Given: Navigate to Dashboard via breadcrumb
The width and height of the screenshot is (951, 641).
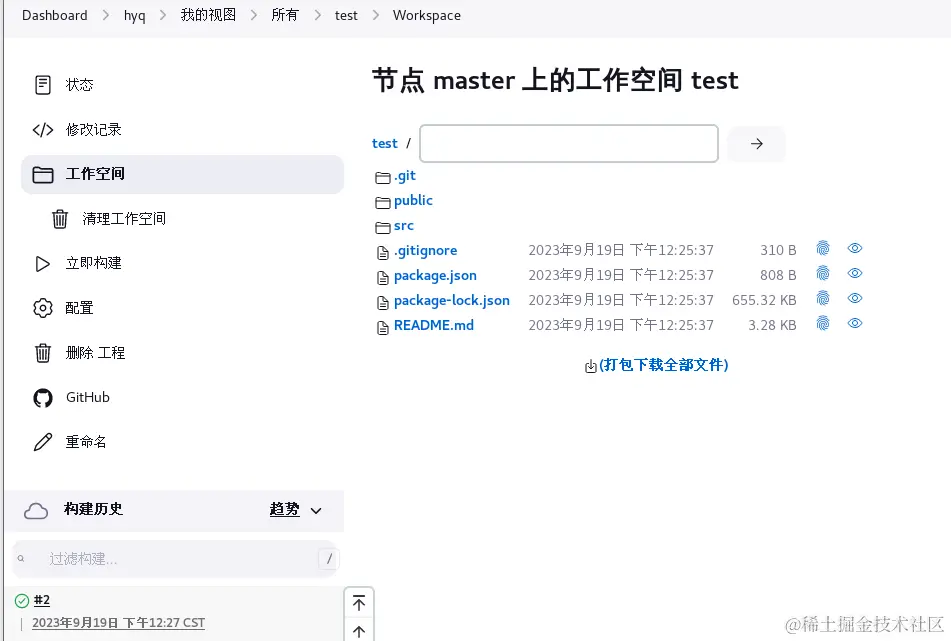Looking at the screenshot, I should [54, 15].
